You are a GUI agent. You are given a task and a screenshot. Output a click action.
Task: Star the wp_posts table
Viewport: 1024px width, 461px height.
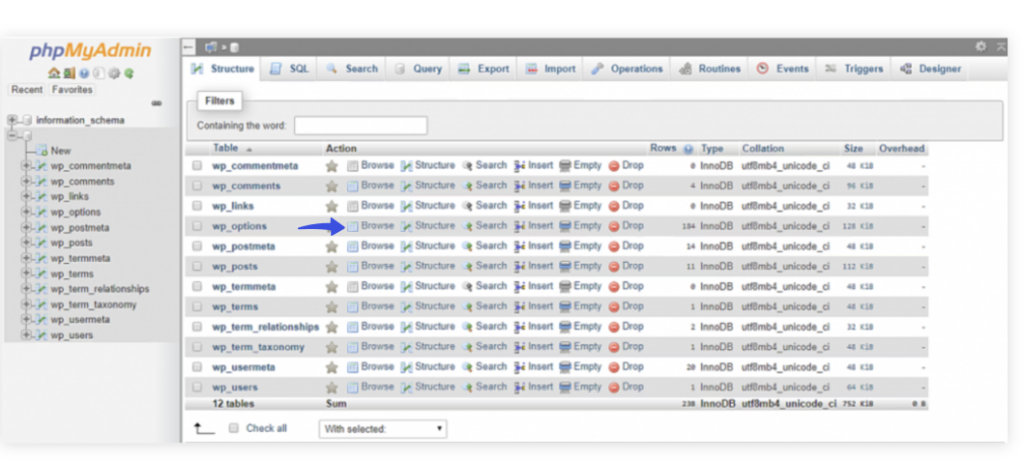tap(332, 267)
